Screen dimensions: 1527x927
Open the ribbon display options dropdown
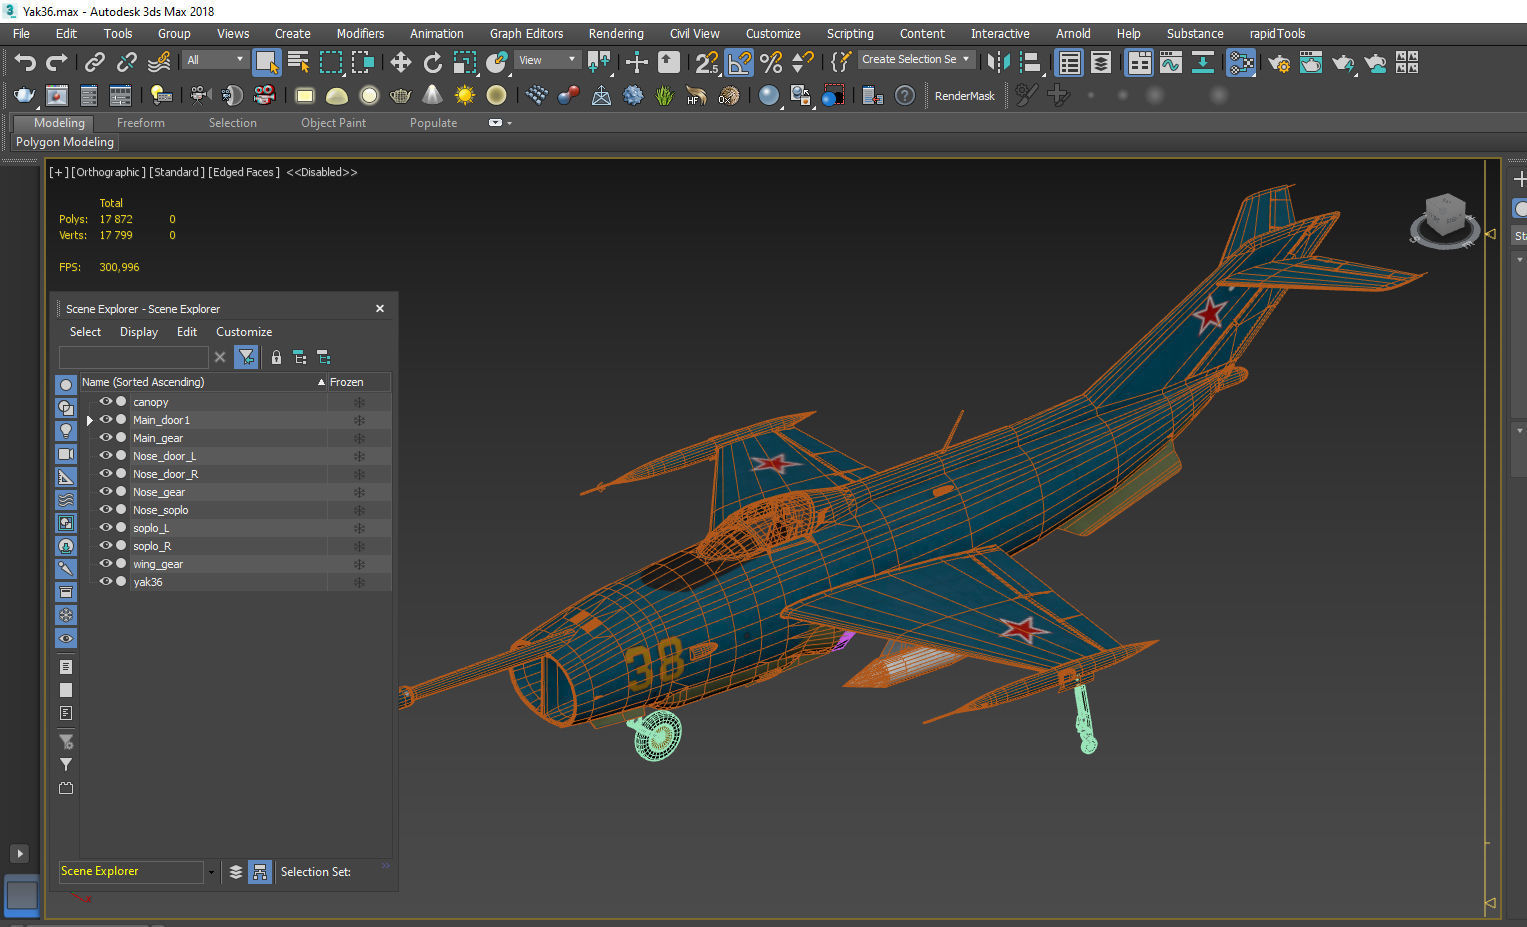(500, 123)
